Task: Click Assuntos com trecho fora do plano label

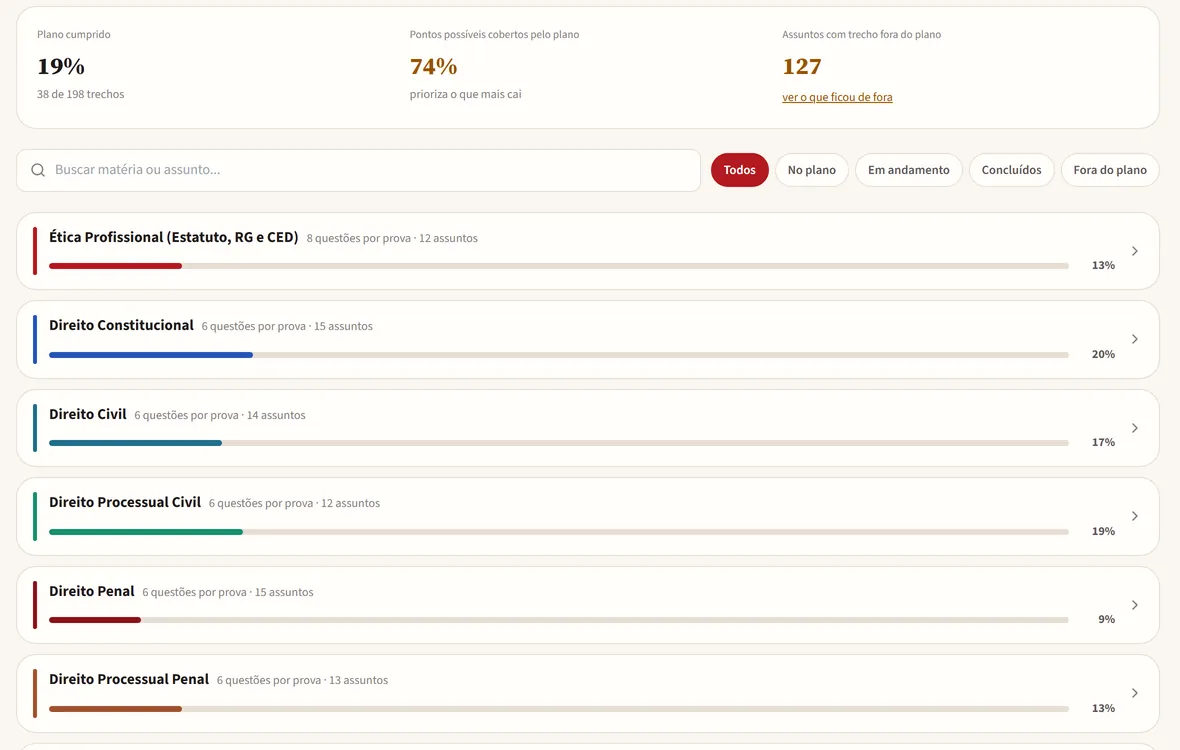Action: tap(862, 35)
